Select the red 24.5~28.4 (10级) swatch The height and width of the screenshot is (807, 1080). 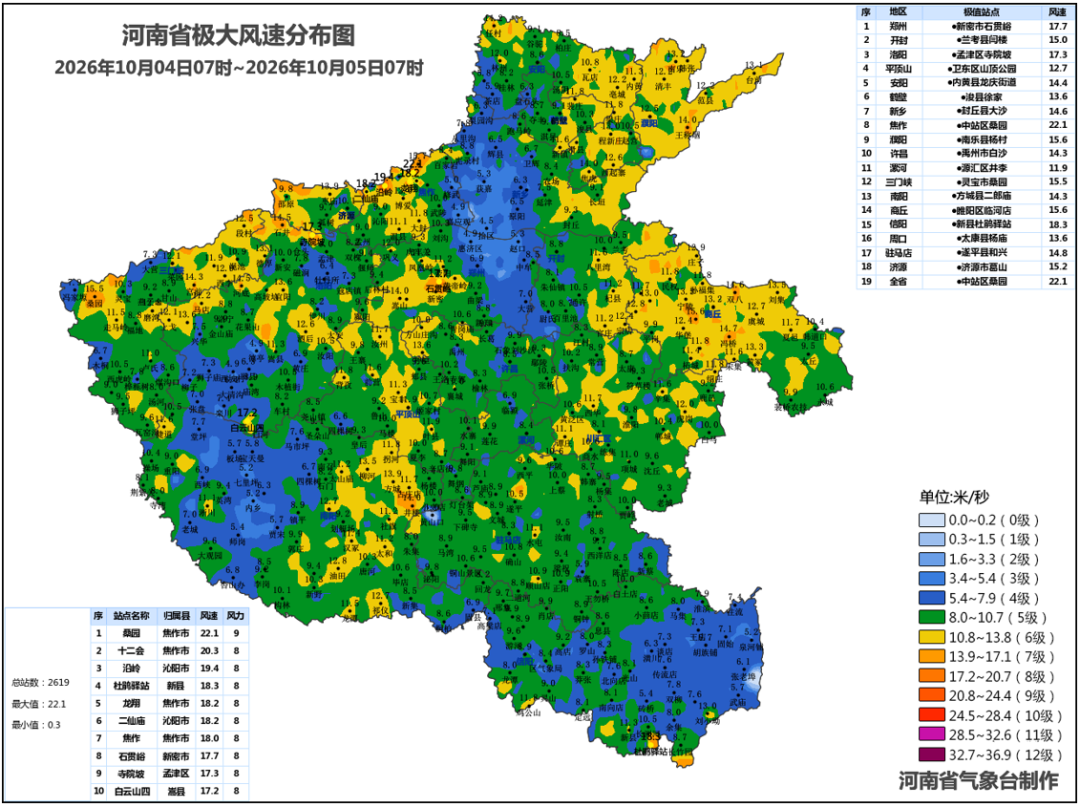tap(931, 715)
